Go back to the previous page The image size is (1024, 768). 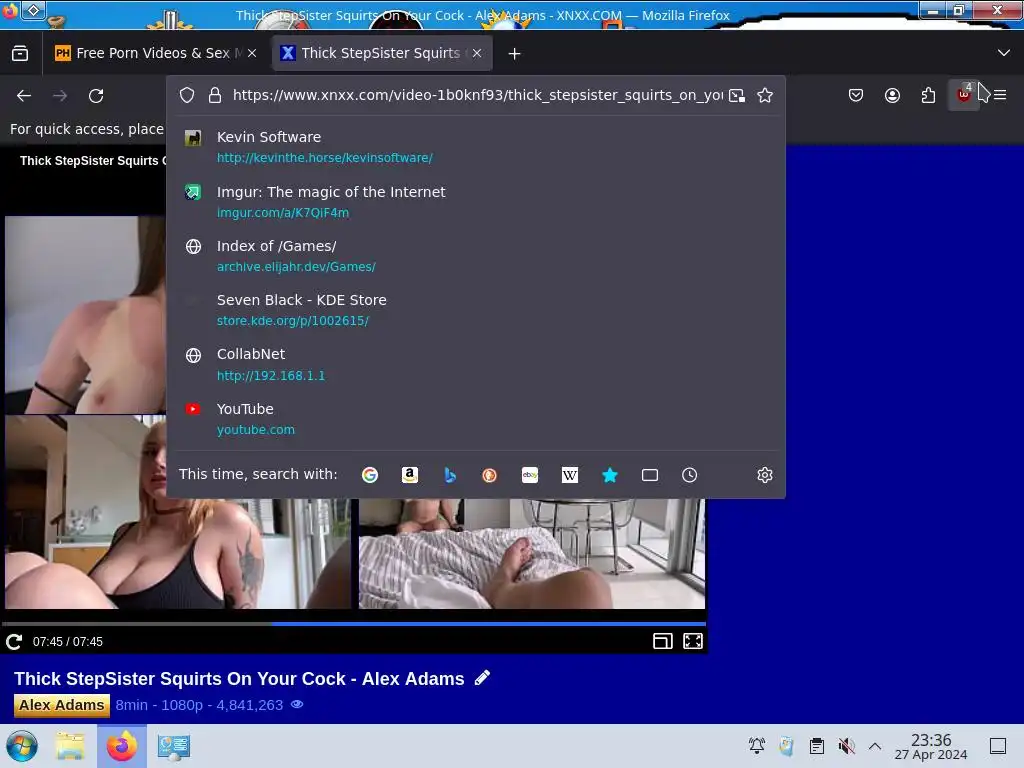pos(24,96)
